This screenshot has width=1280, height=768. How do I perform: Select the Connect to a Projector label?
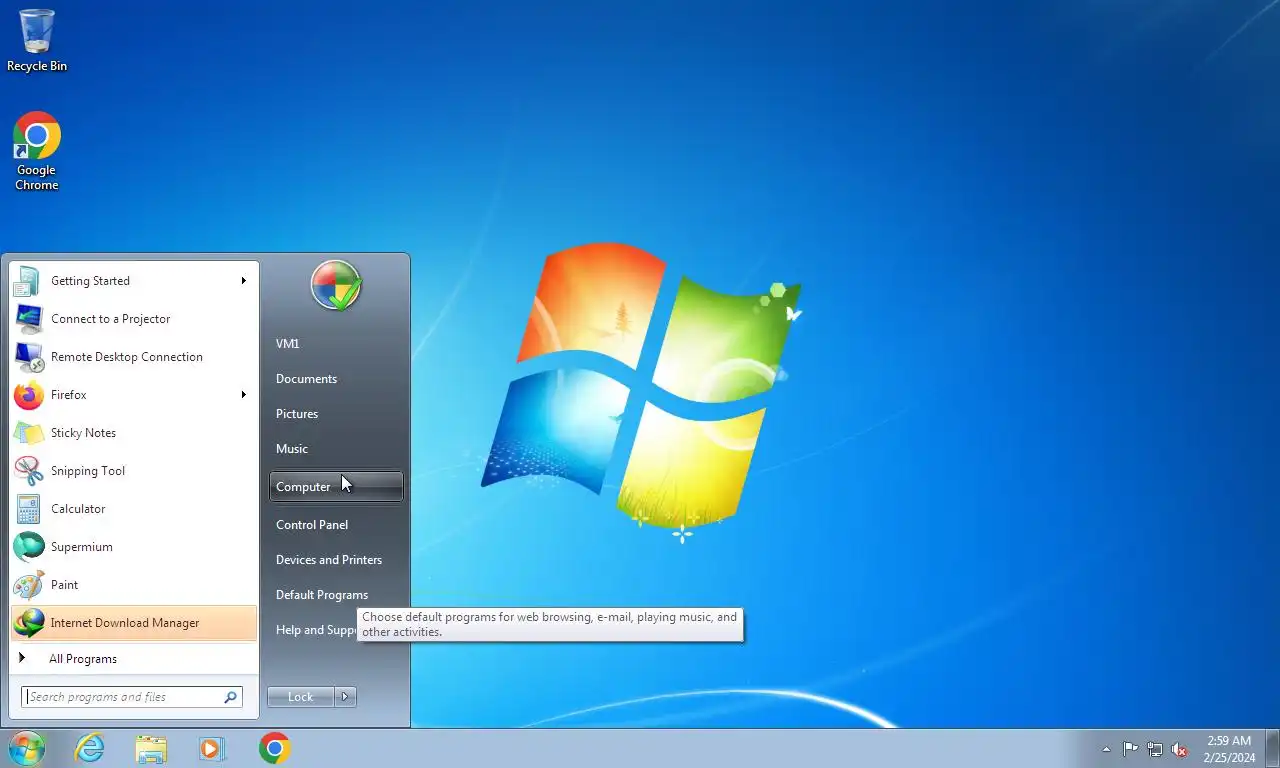tap(111, 319)
